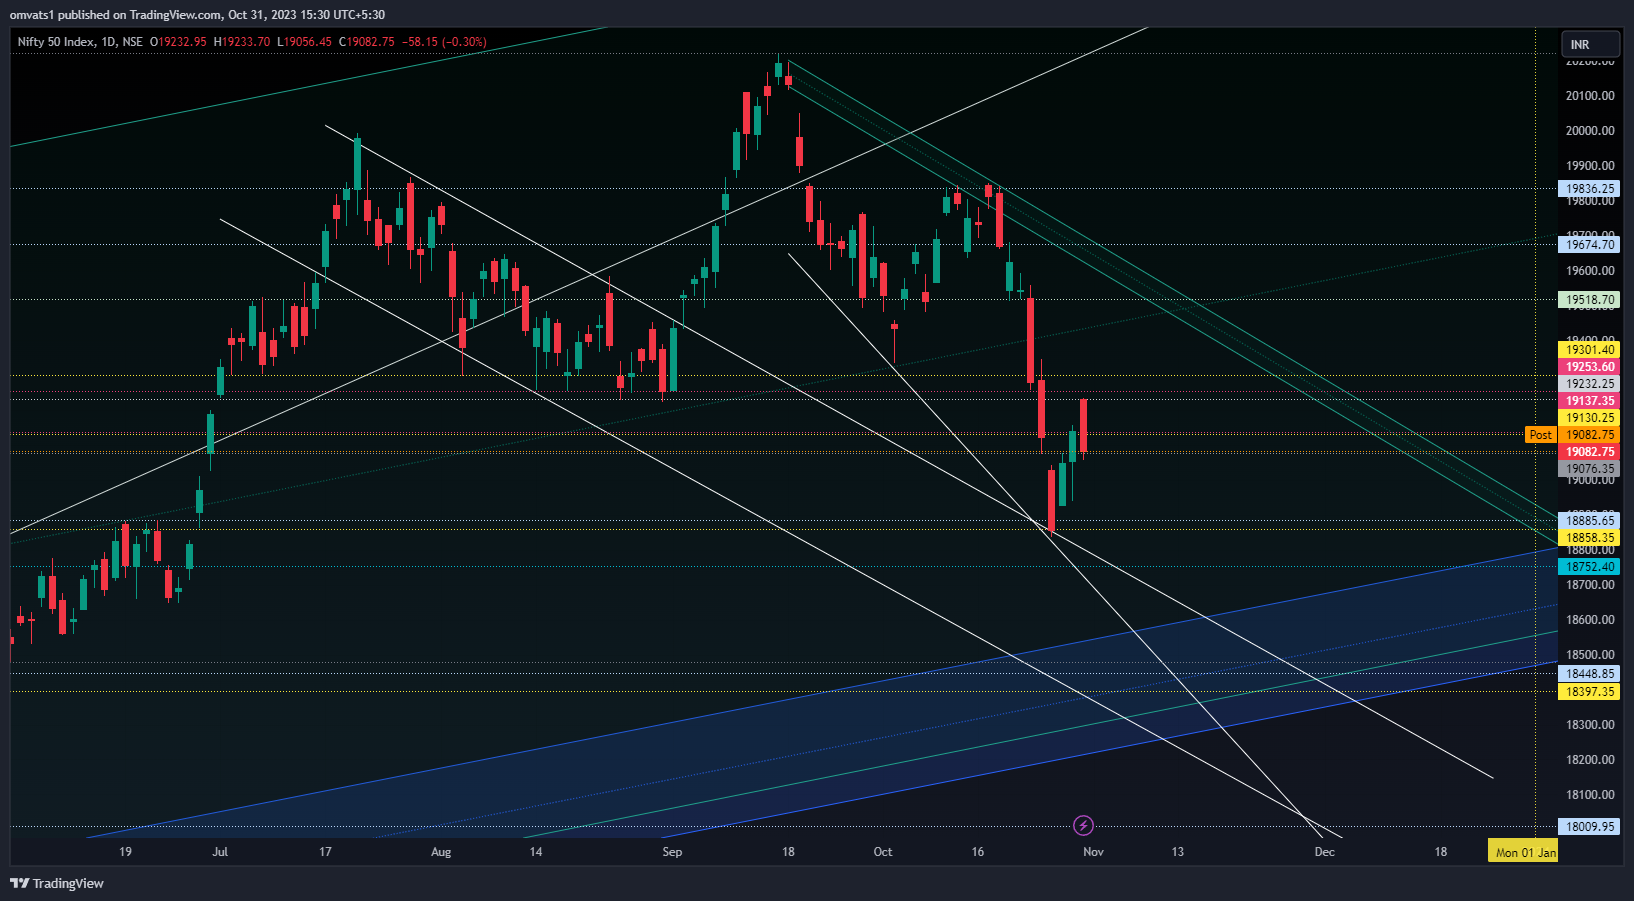This screenshot has height=901, width=1634.
Task: Click the 17 label on time axis
Action: 325,852
